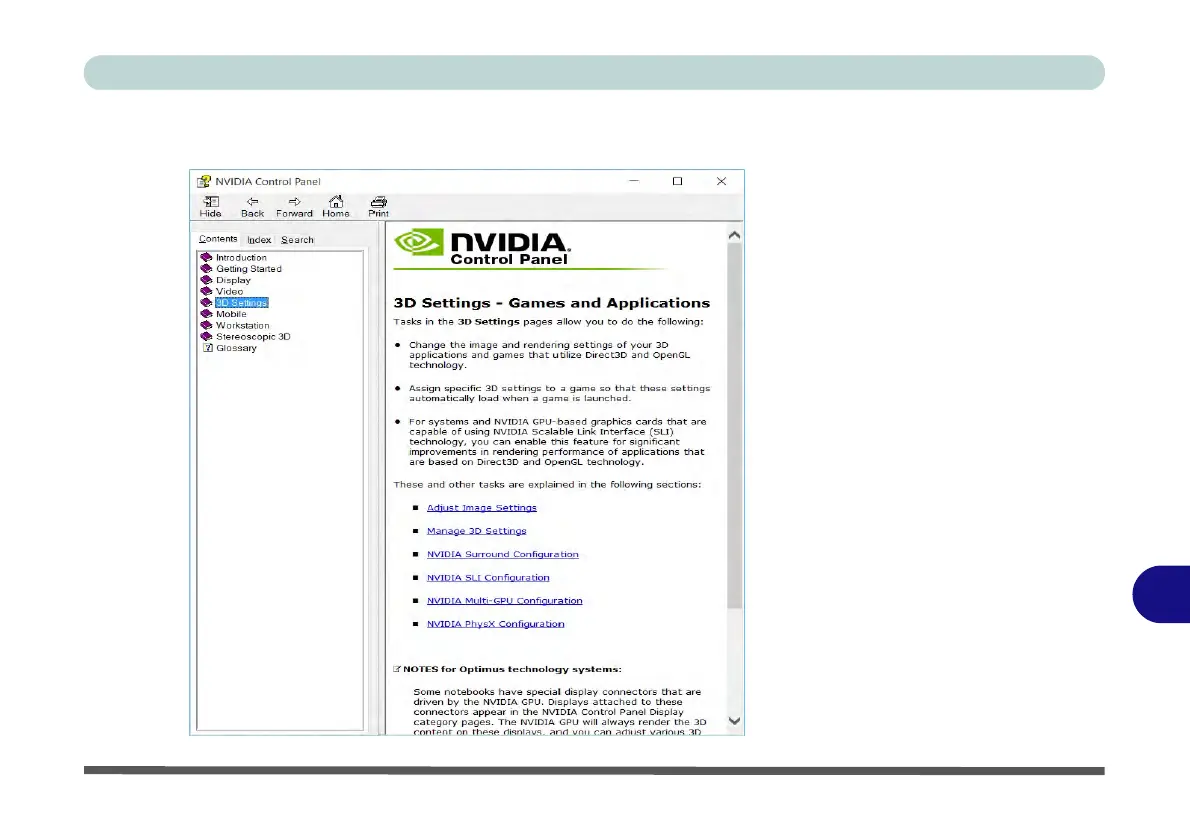The height and width of the screenshot is (838, 1190).
Task: Click the Workstation book icon
Action: click(x=206, y=326)
